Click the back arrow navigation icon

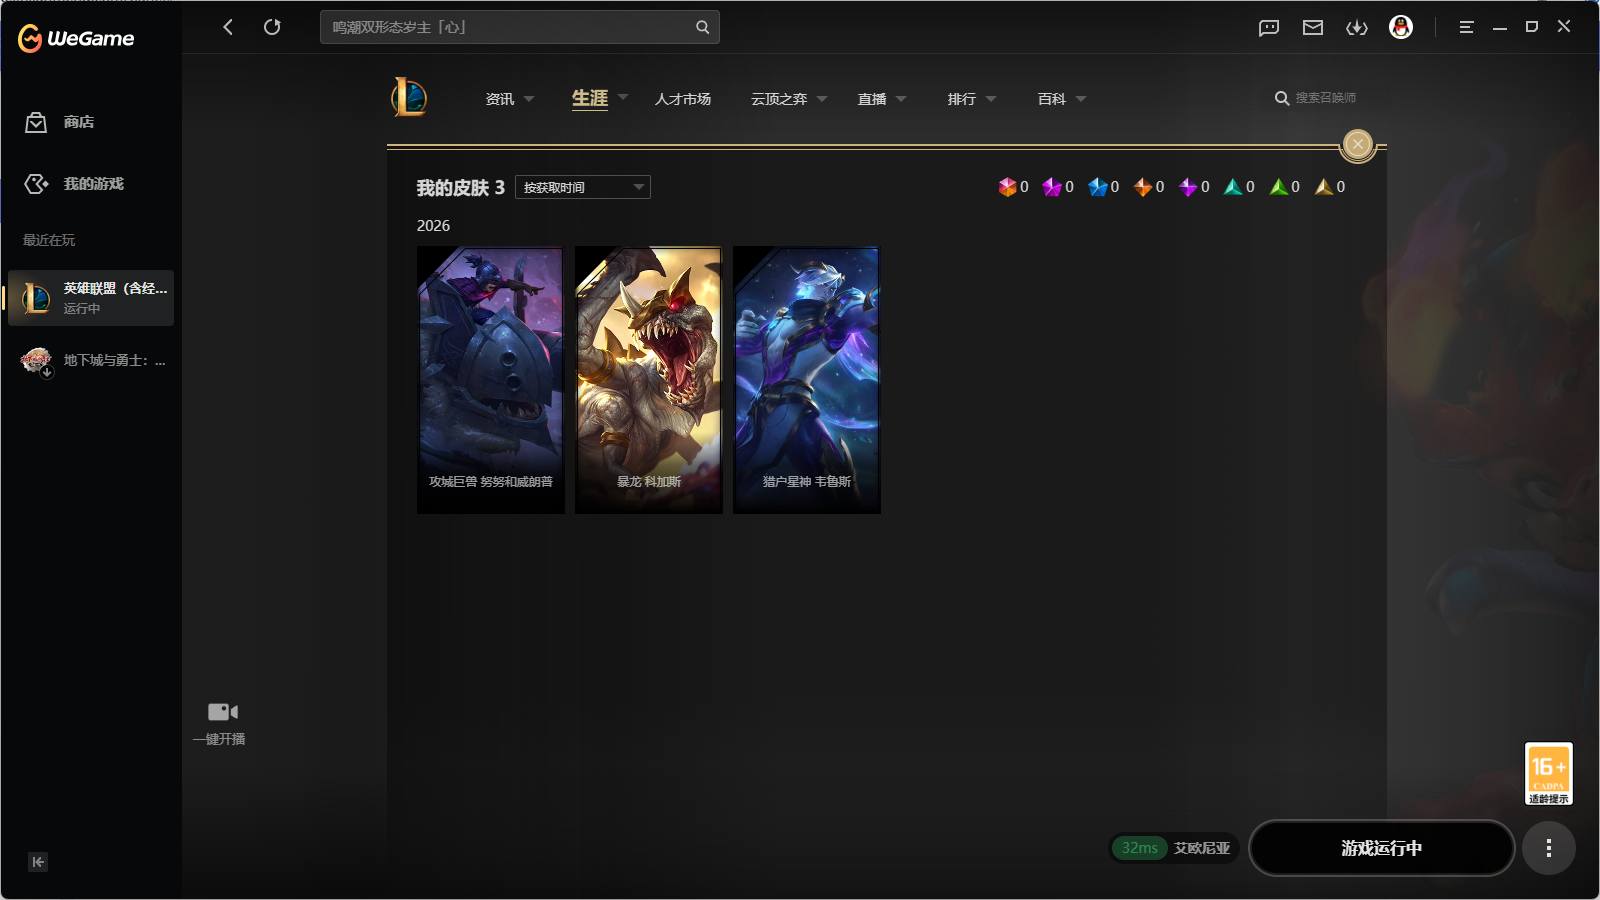click(228, 27)
